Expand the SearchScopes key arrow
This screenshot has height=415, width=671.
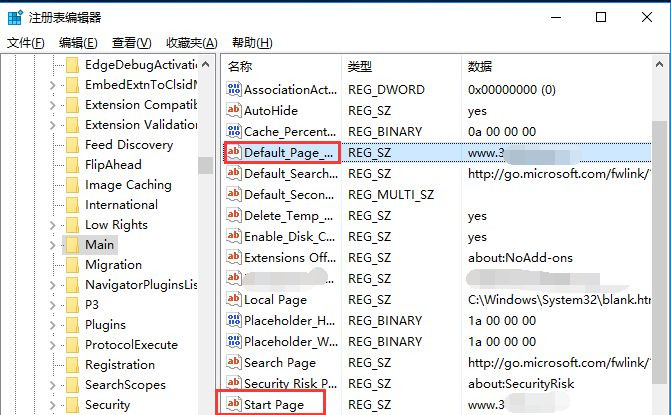coord(56,385)
